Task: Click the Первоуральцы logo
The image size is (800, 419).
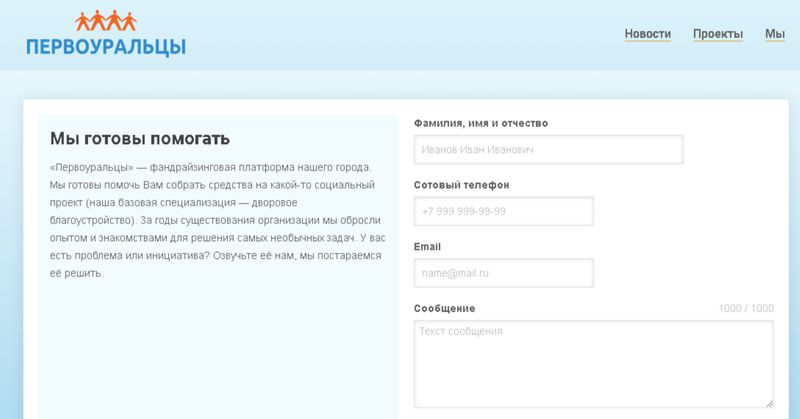Action: coord(106,34)
